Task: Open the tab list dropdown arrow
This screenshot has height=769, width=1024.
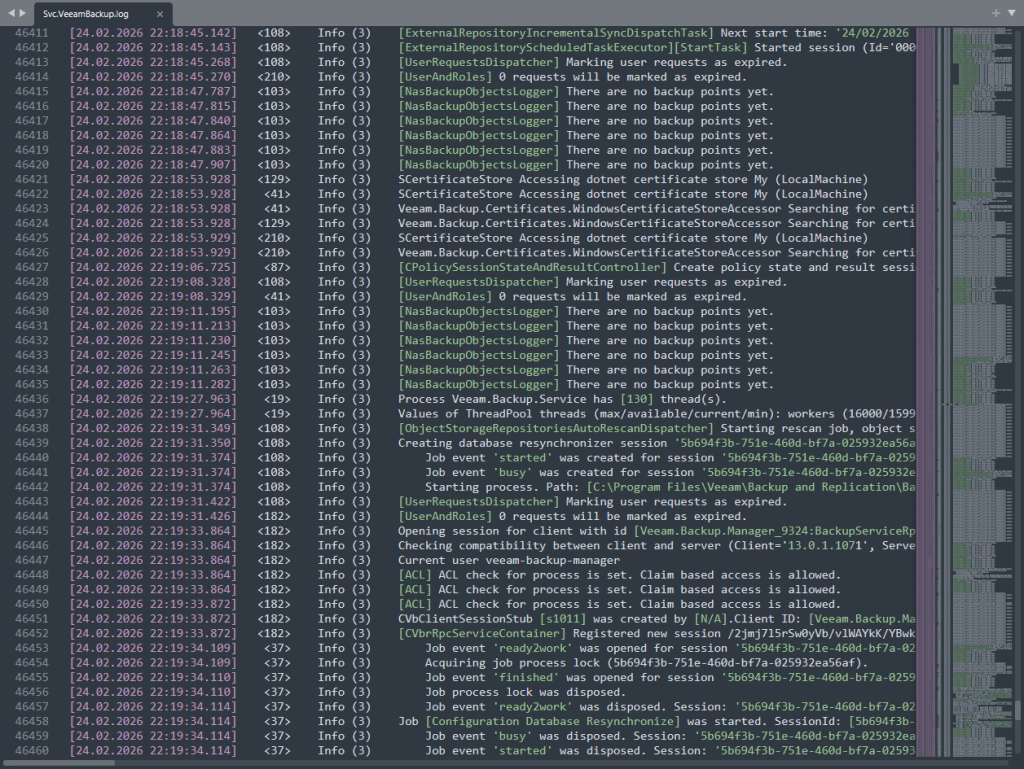Action: tap(1011, 13)
